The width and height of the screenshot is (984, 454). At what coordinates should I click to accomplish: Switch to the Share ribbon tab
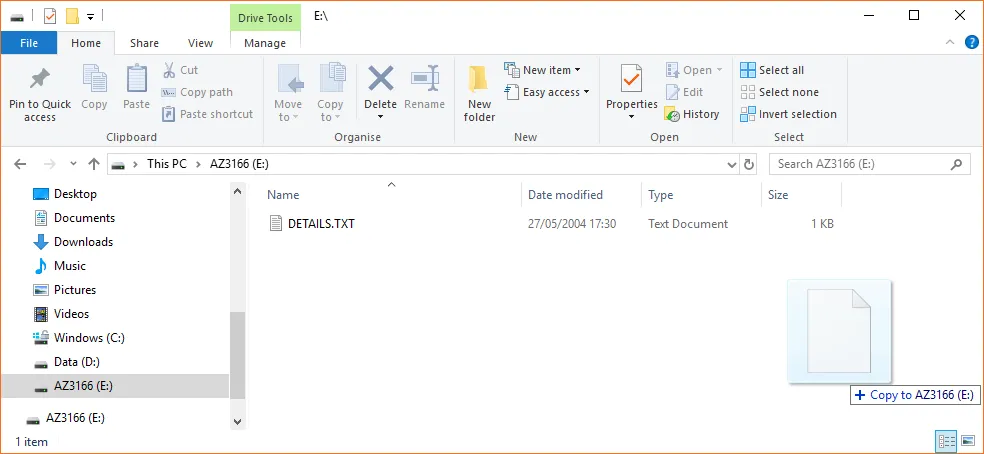pyautogui.click(x=144, y=43)
